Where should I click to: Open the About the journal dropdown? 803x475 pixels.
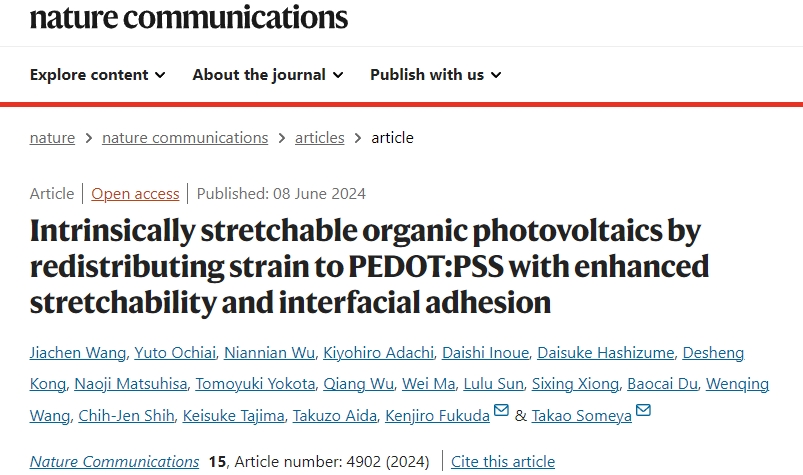tap(268, 75)
